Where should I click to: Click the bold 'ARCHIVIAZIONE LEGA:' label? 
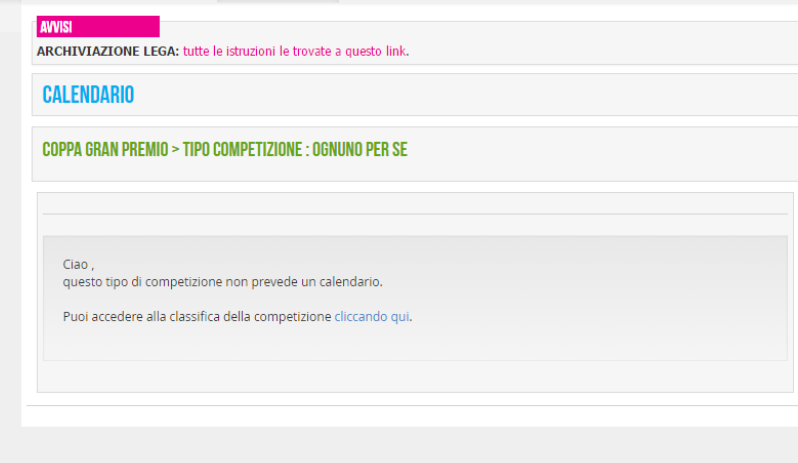pyautogui.click(x=108, y=51)
